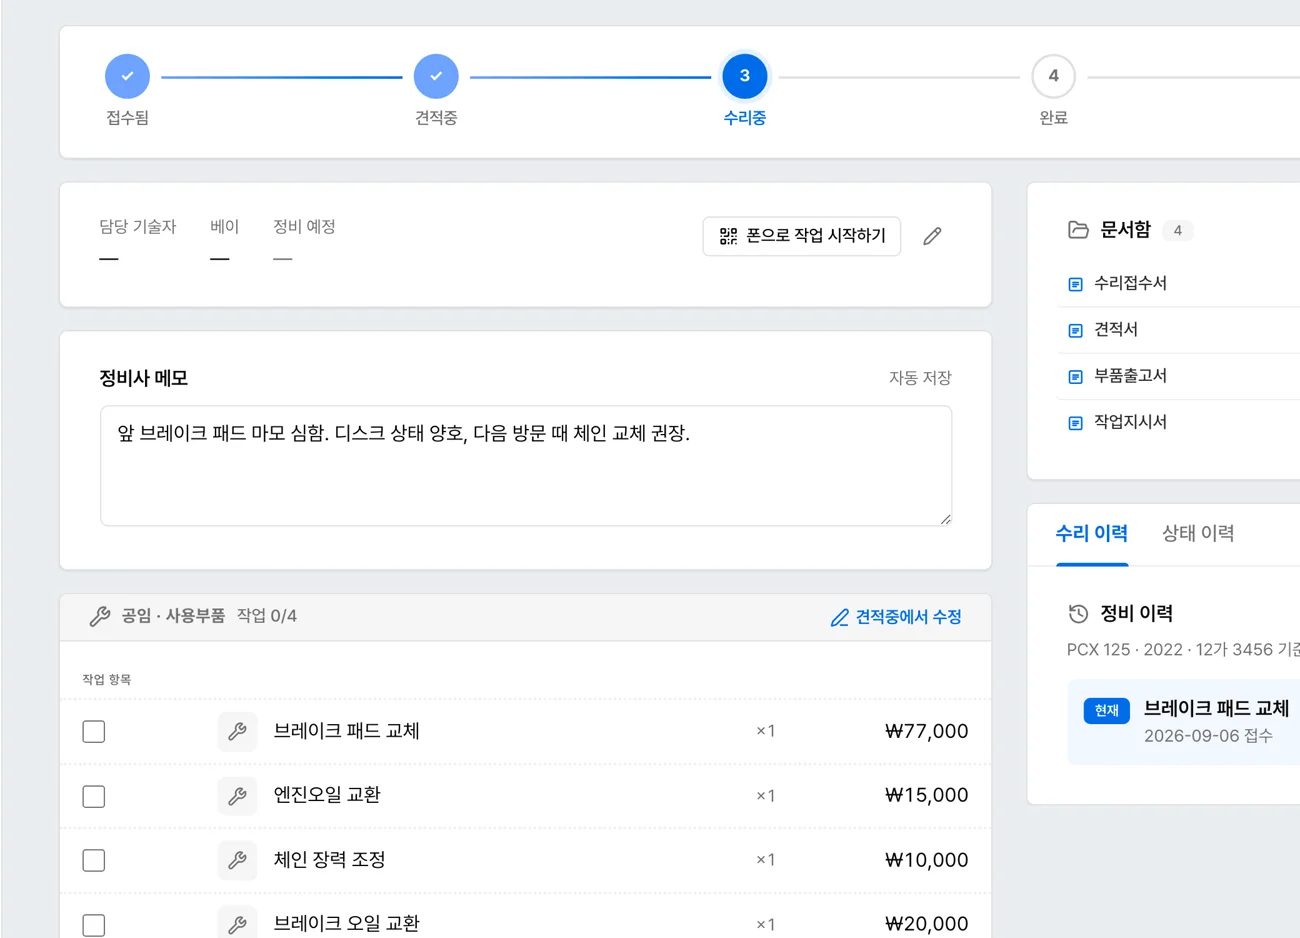Click the 베이 field label
Viewport: 1300px width, 938px height.
pos(225,227)
